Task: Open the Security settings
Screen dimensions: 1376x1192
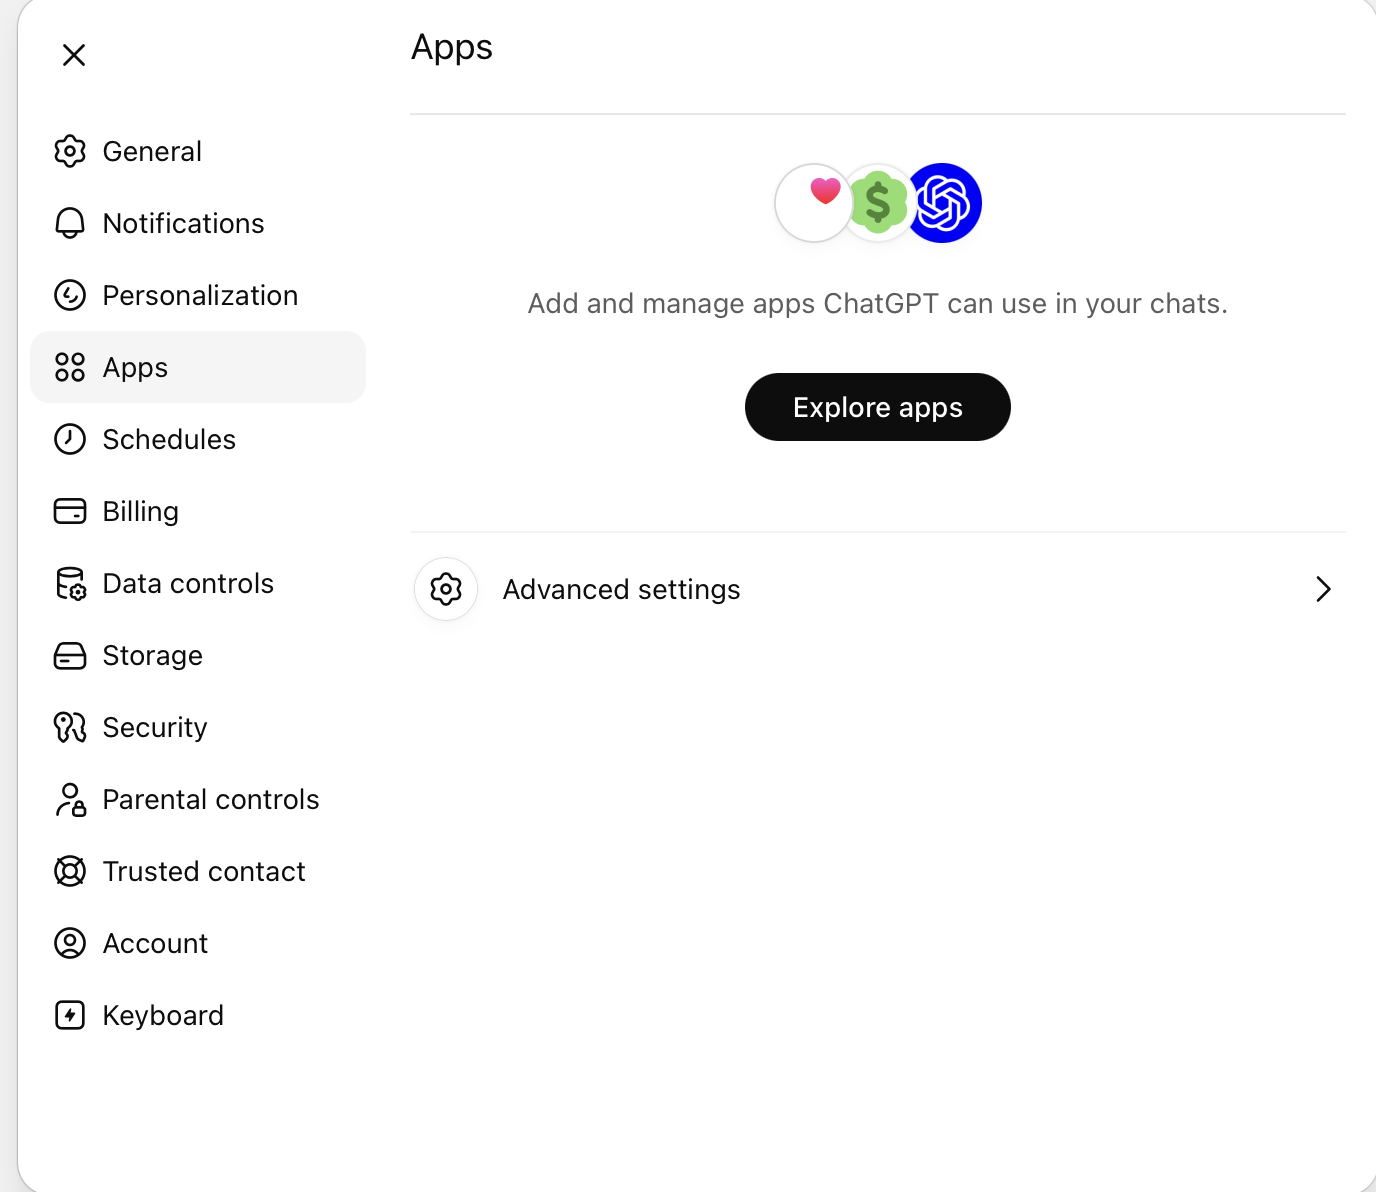Action: point(198,727)
